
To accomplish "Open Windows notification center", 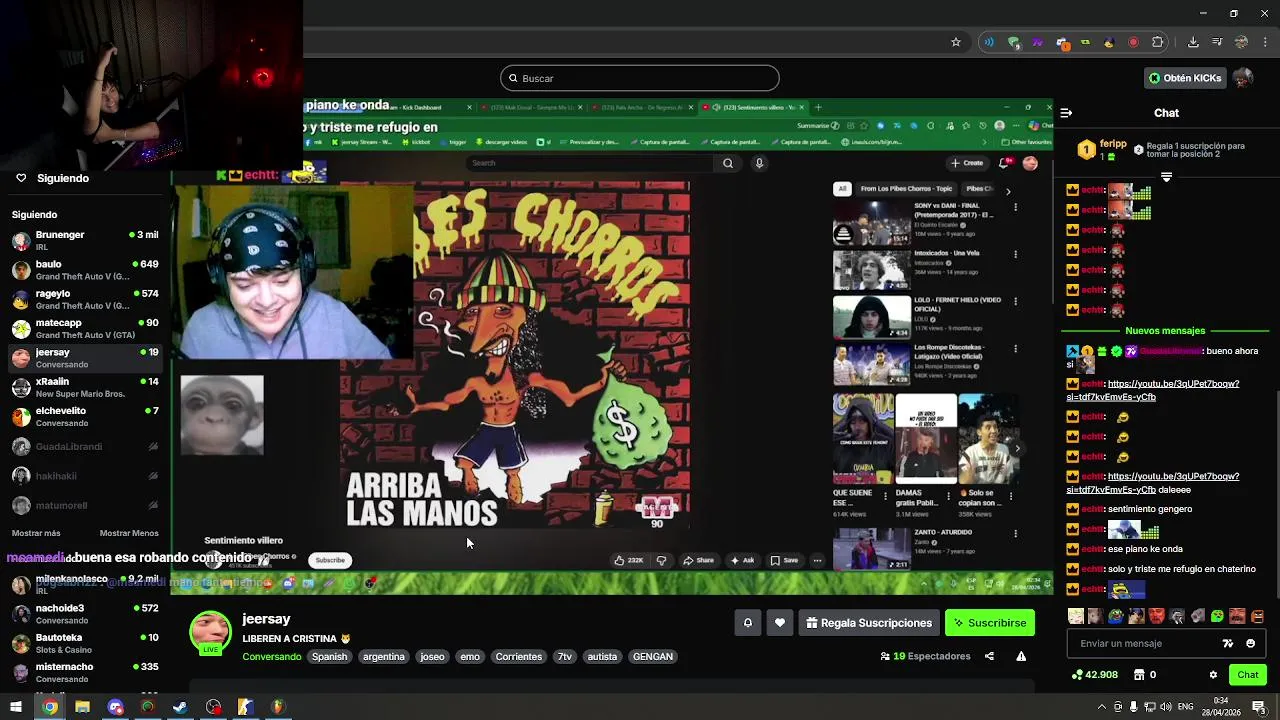I will pos(1259,707).
